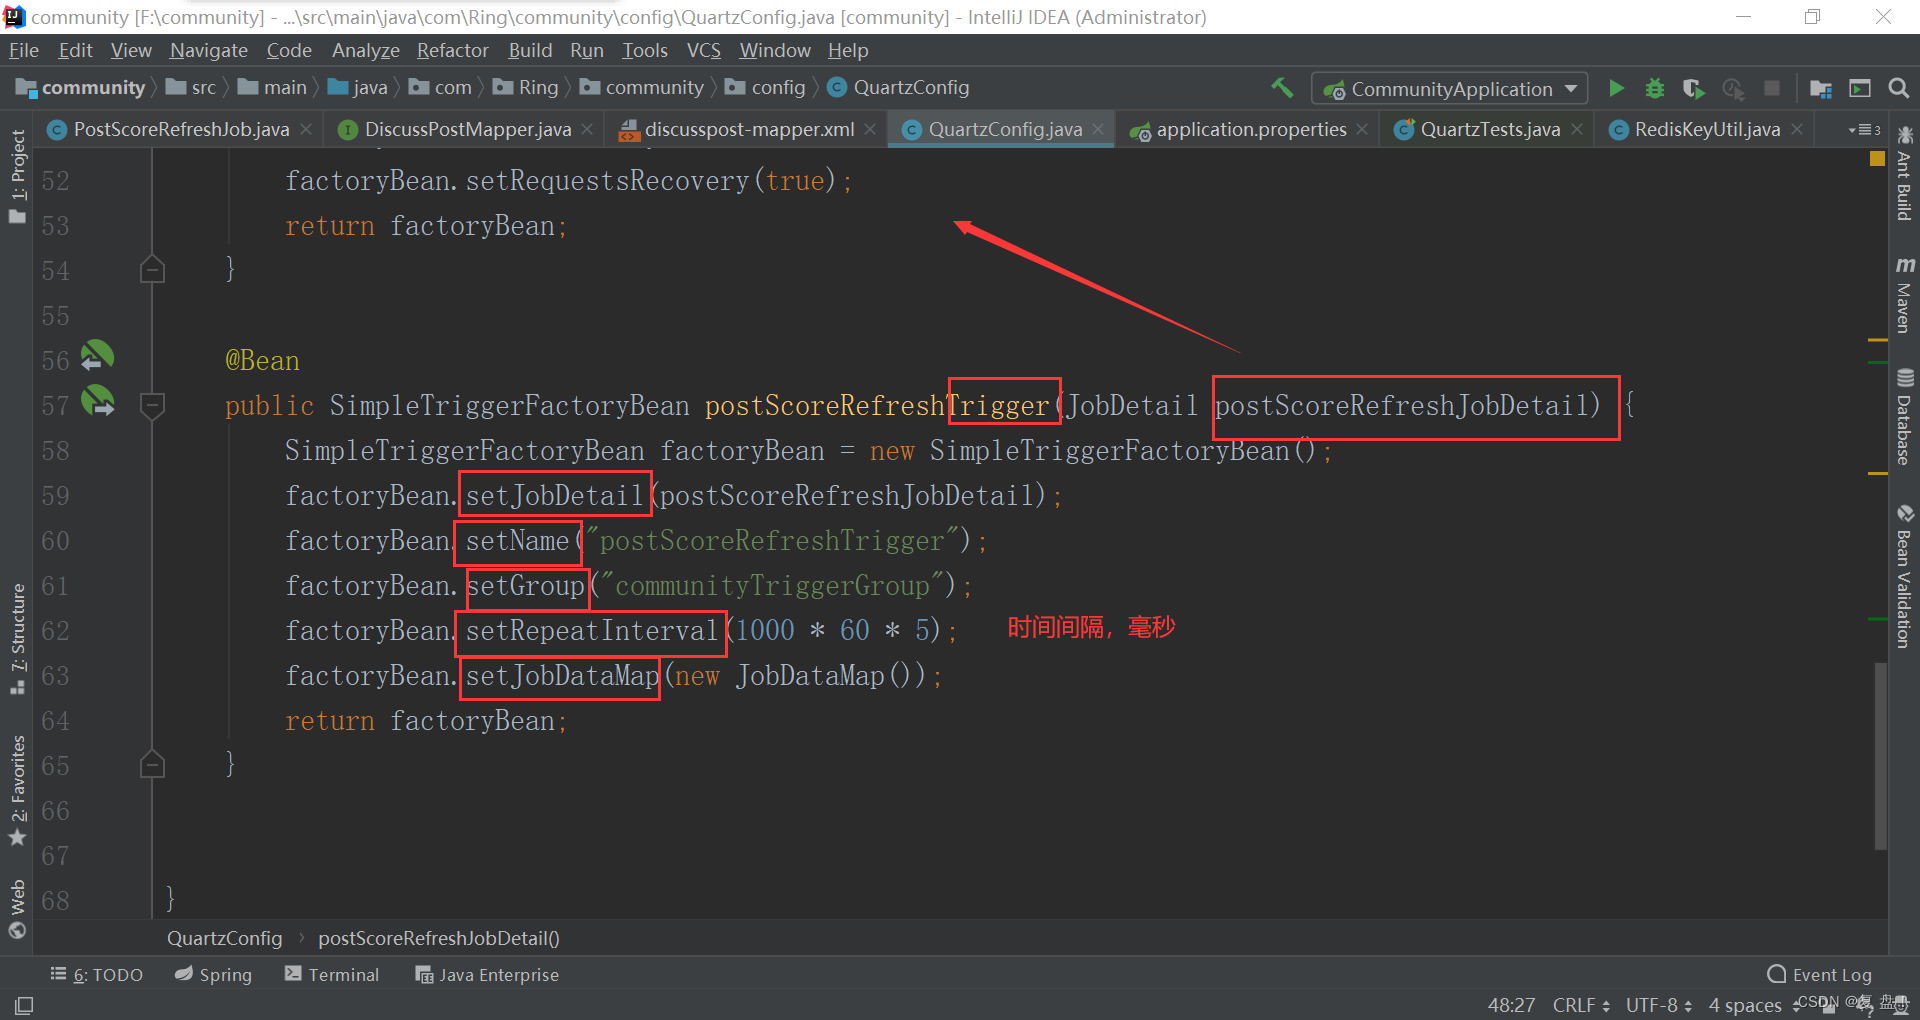Place the cursor on setRepeatInterval on line 62
Viewport: 1920px width, 1020px height.
(x=591, y=631)
